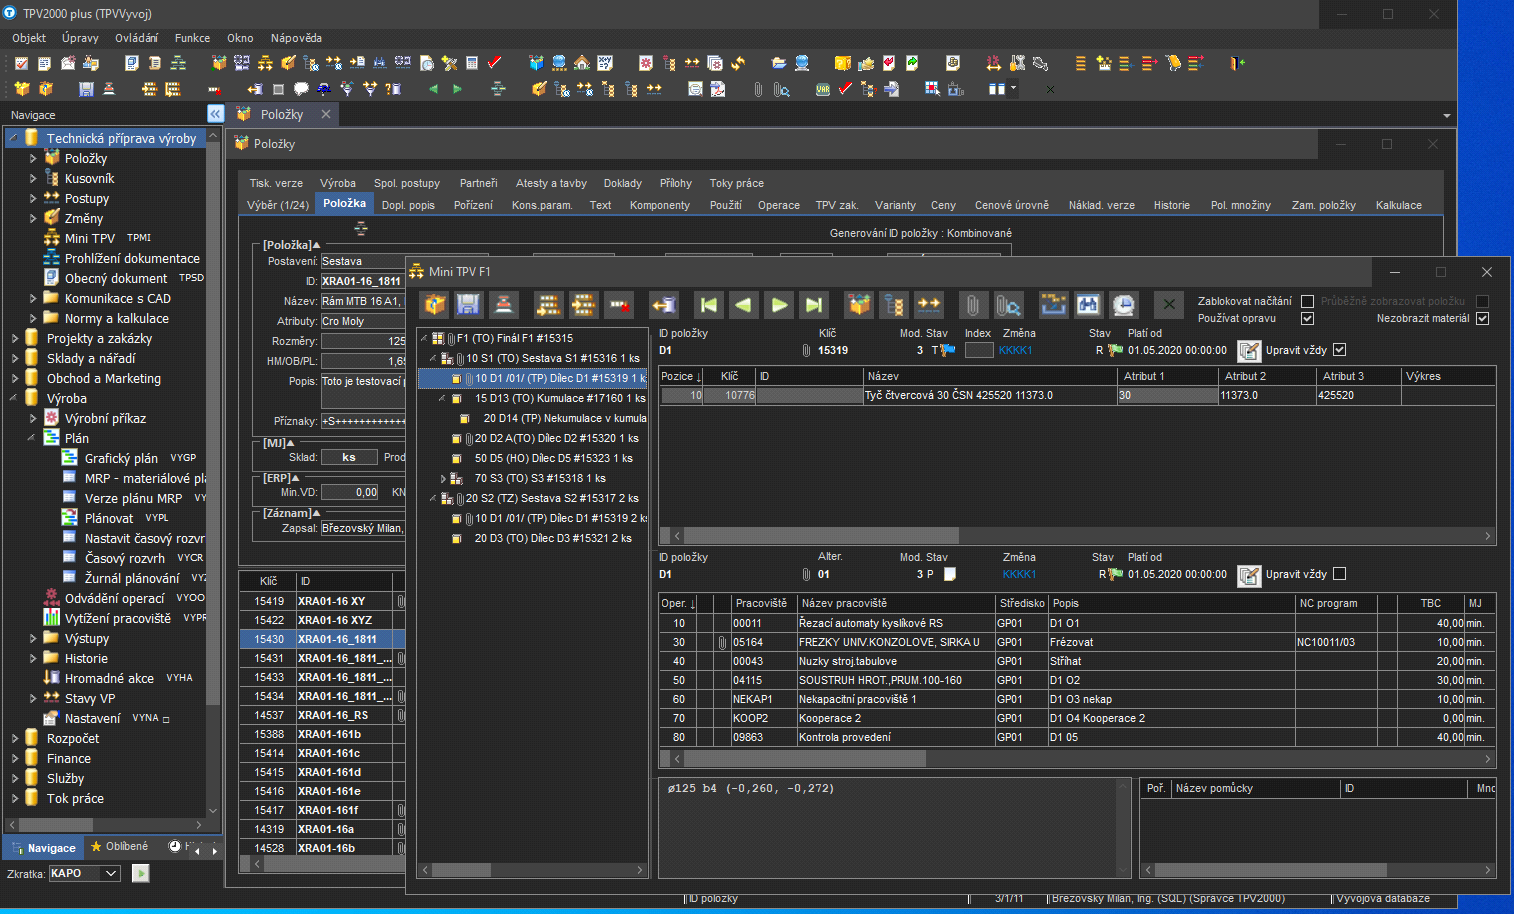
Task: Click the red delete row icon in Mini TPV toolbar
Action: point(620,304)
